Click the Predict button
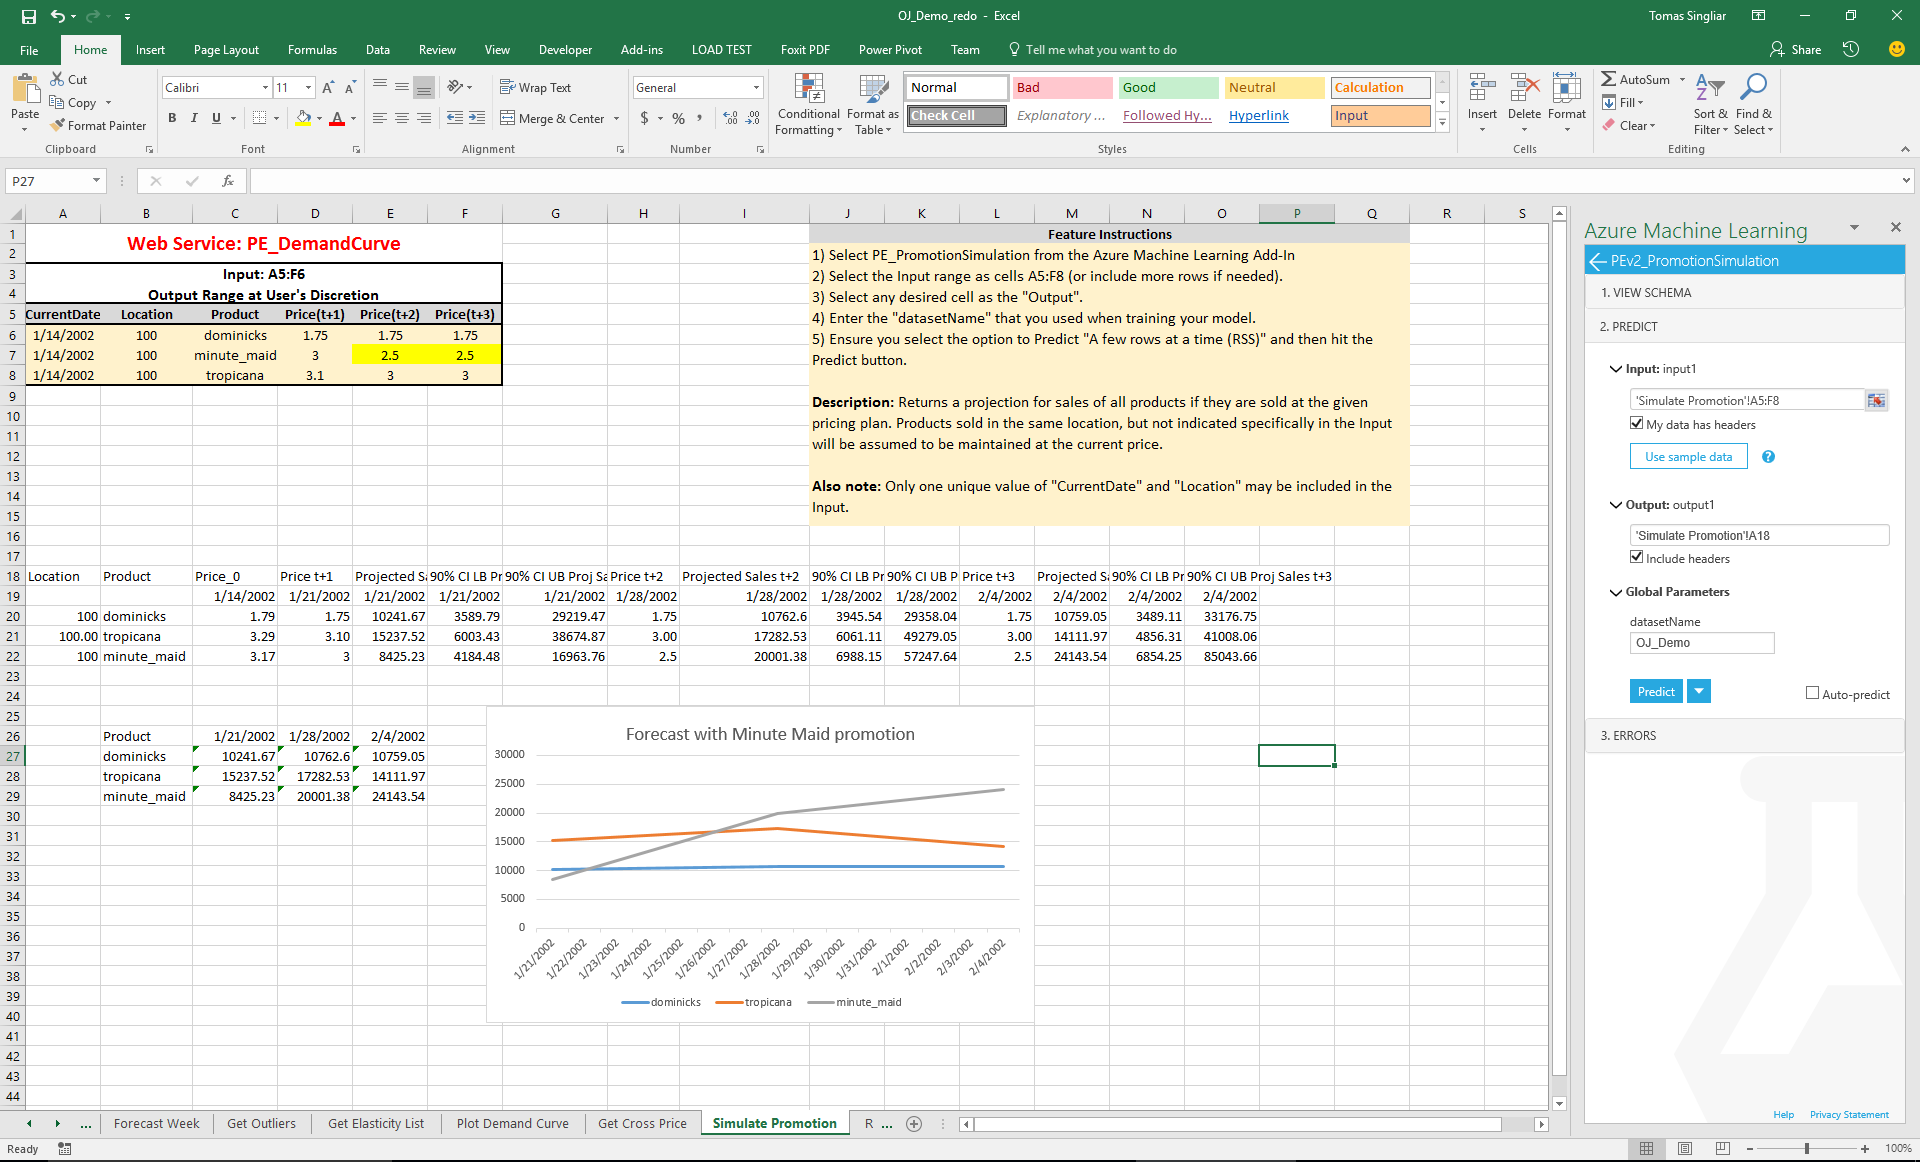This screenshot has height=1162, width=1920. pos(1656,691)
